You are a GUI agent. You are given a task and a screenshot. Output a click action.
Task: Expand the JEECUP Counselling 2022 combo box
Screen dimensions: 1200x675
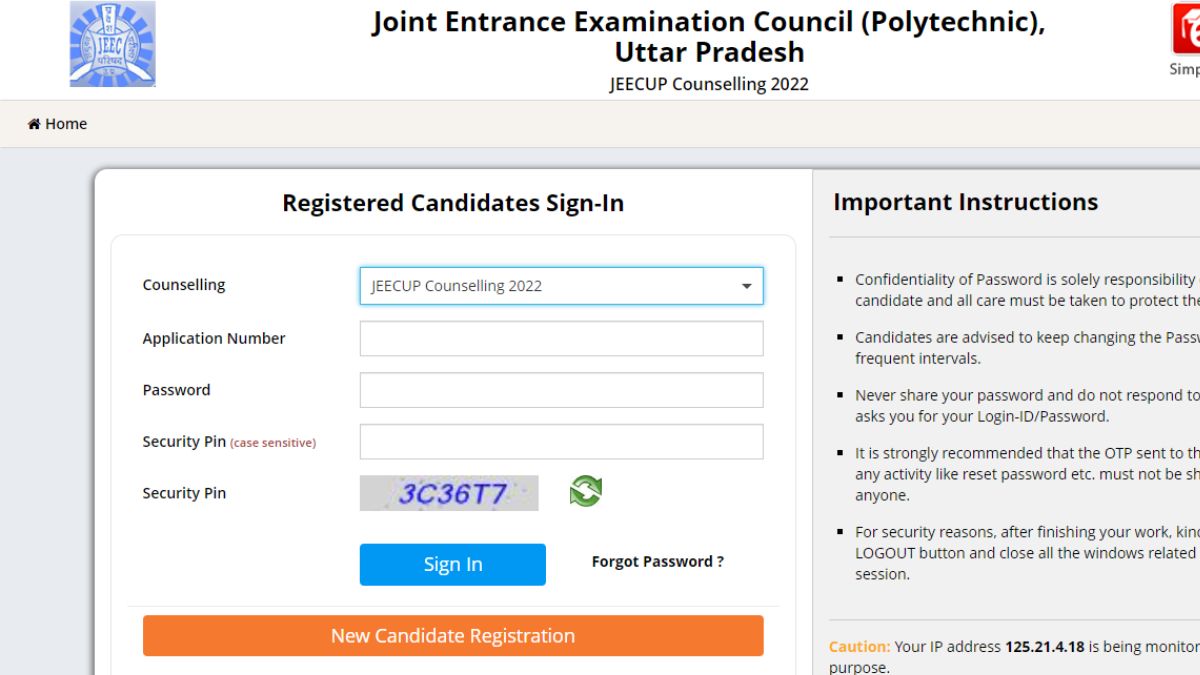pos(560,286)
